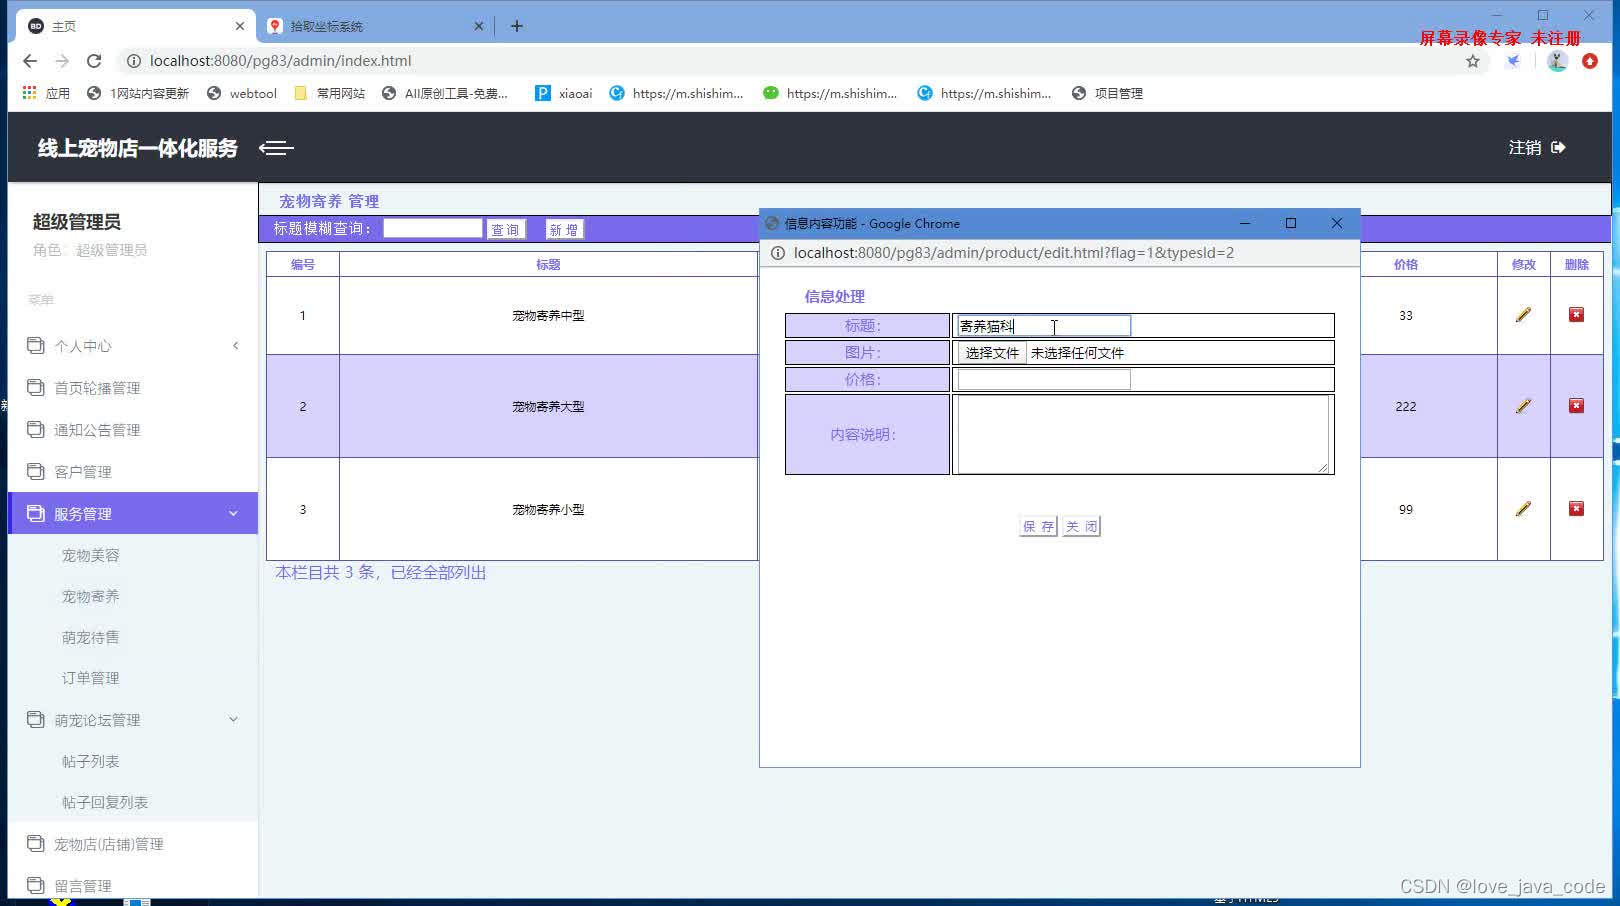Image resolution: width=1620 pixels, height=906 pixels.
Task: Click the 关闭 button in the popup
Action: point(1081,526)
